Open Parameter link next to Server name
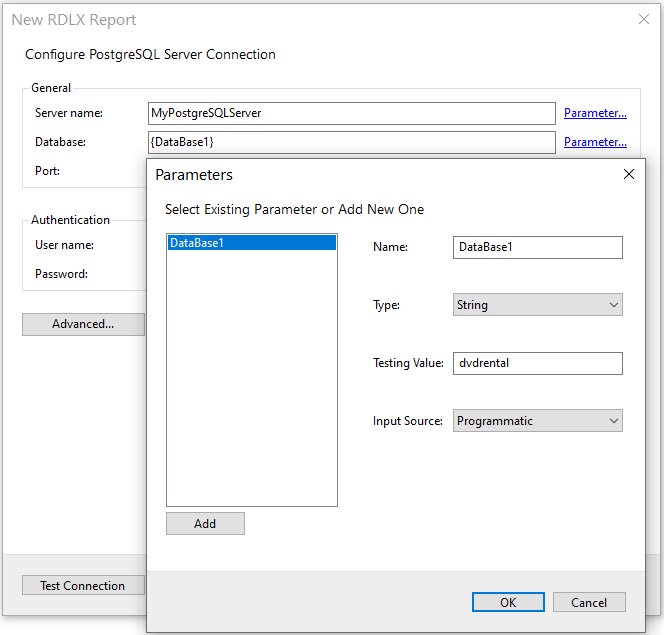664x635 pixels. pos(595,113)
